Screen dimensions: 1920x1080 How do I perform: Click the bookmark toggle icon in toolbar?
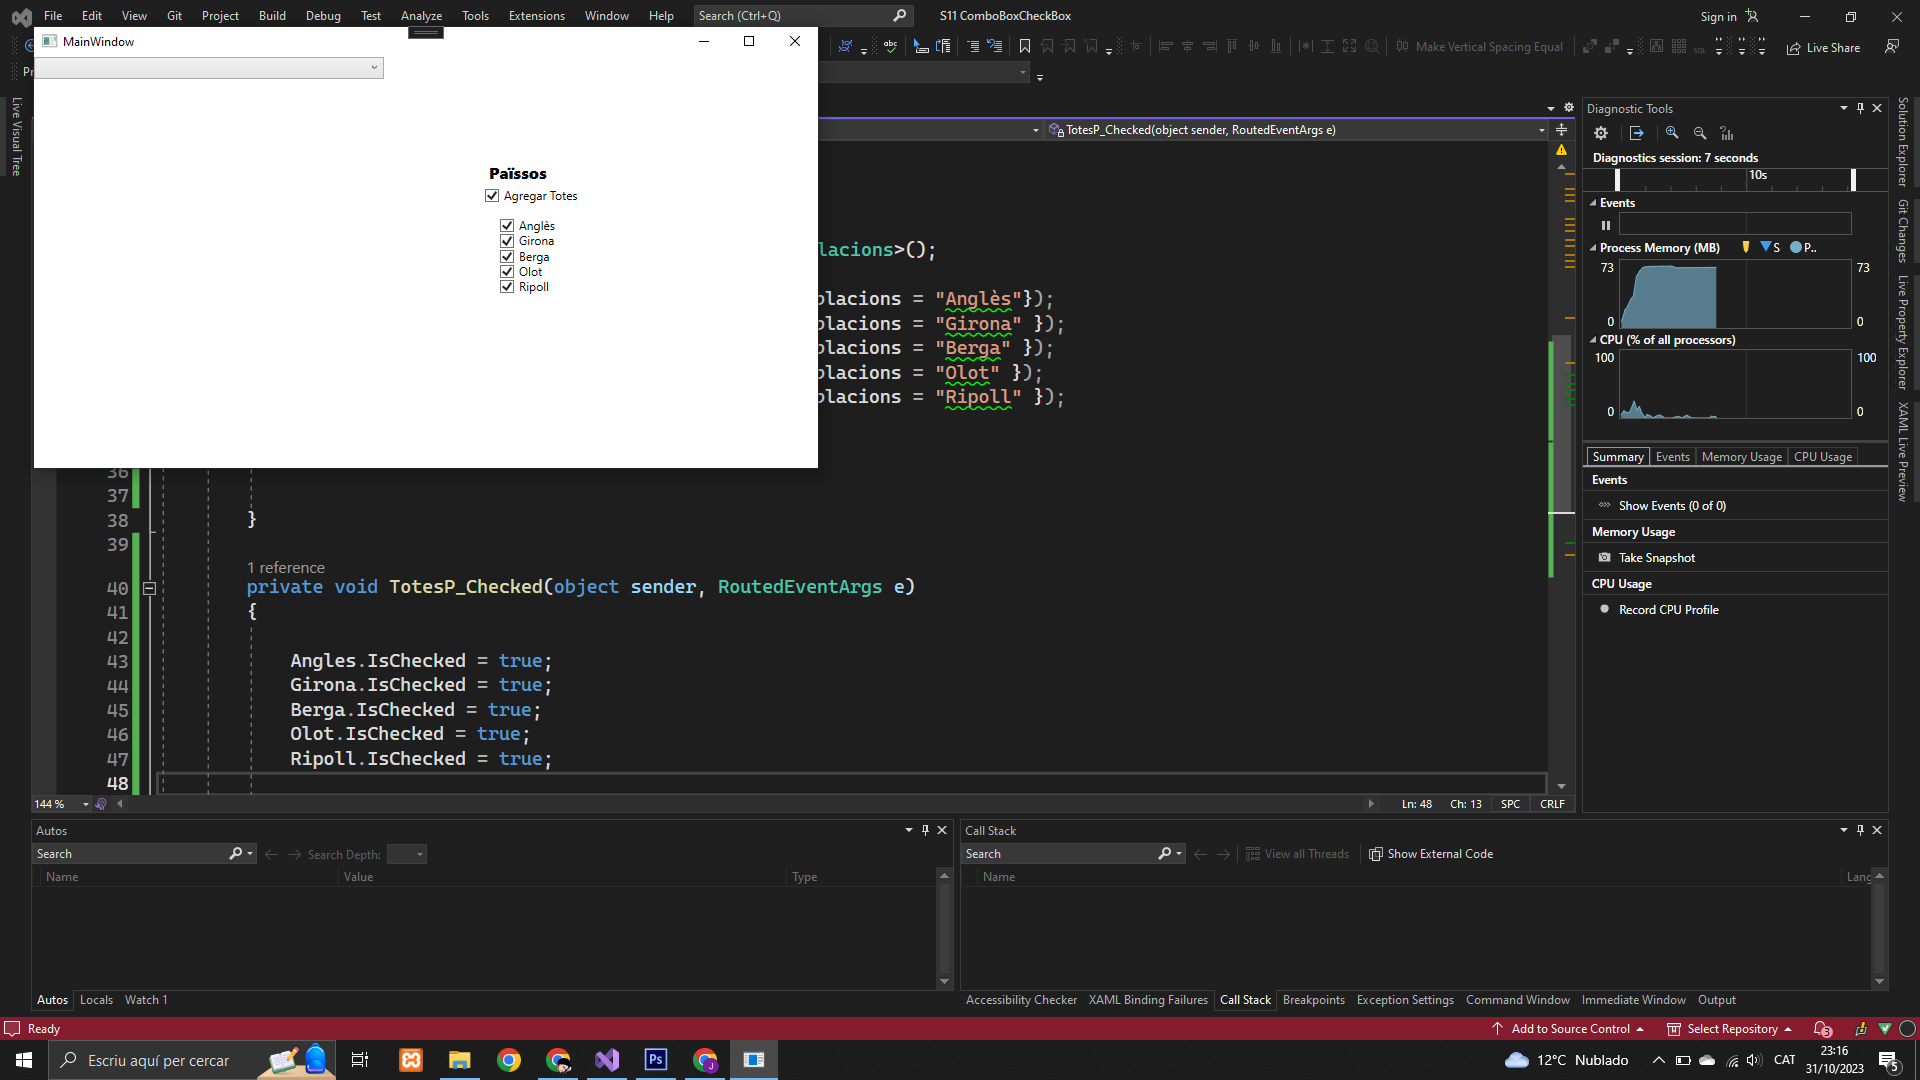point(1025,46)
